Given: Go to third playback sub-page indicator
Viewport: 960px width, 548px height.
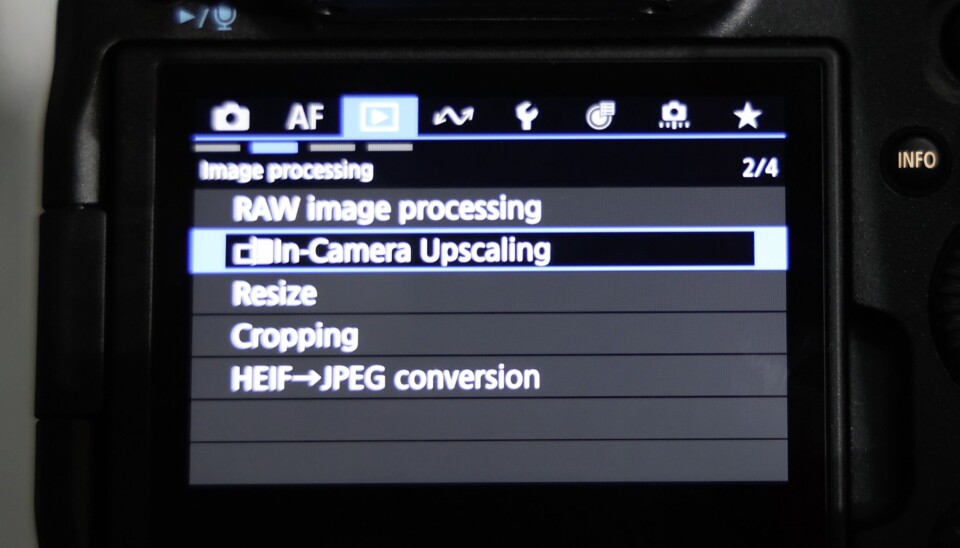Looking at the screenshot, I should (x=332, y=148).
